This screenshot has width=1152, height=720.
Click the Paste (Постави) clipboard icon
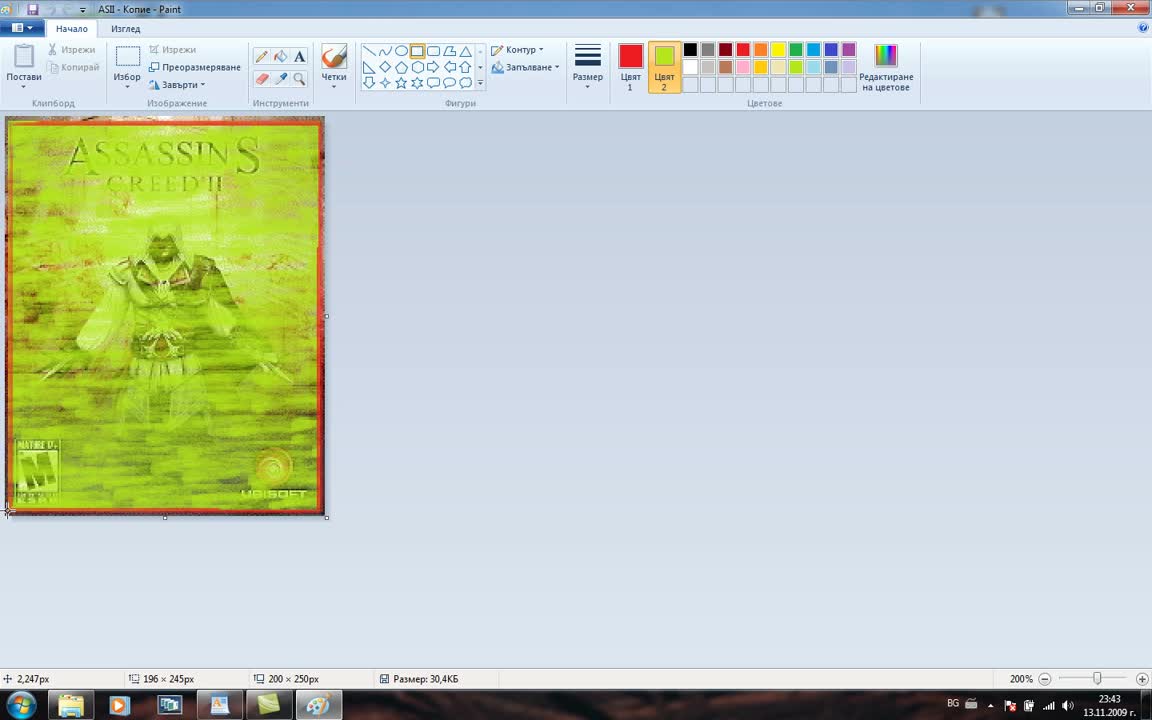coord(24,57)
